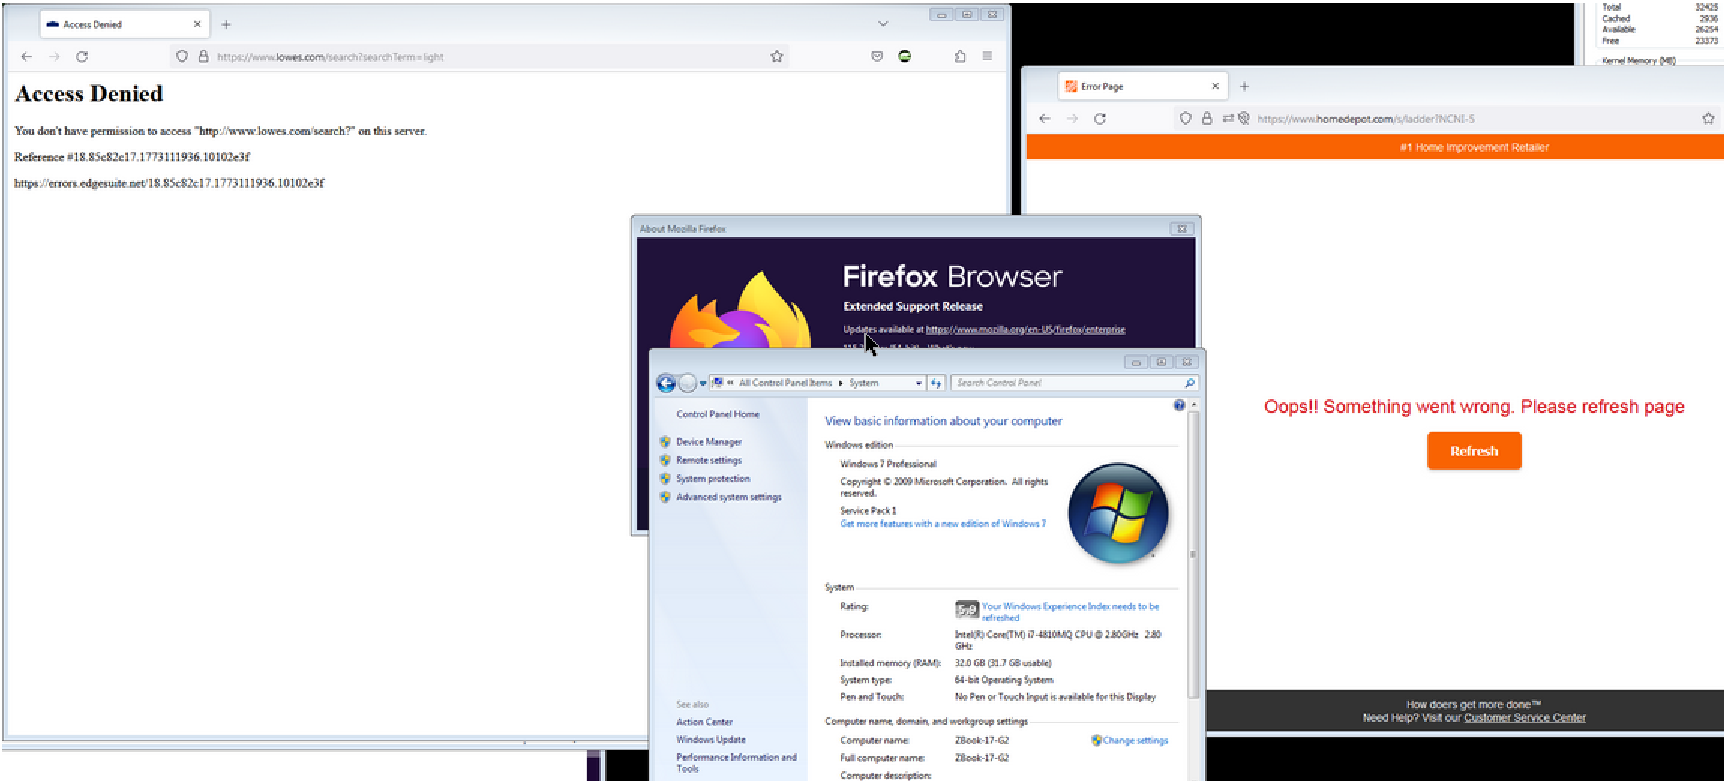This screenshot has height=781, width=1724.
Task: Open the Pocket icon in the Lowes window toolbar
Action: coord(877,57)
